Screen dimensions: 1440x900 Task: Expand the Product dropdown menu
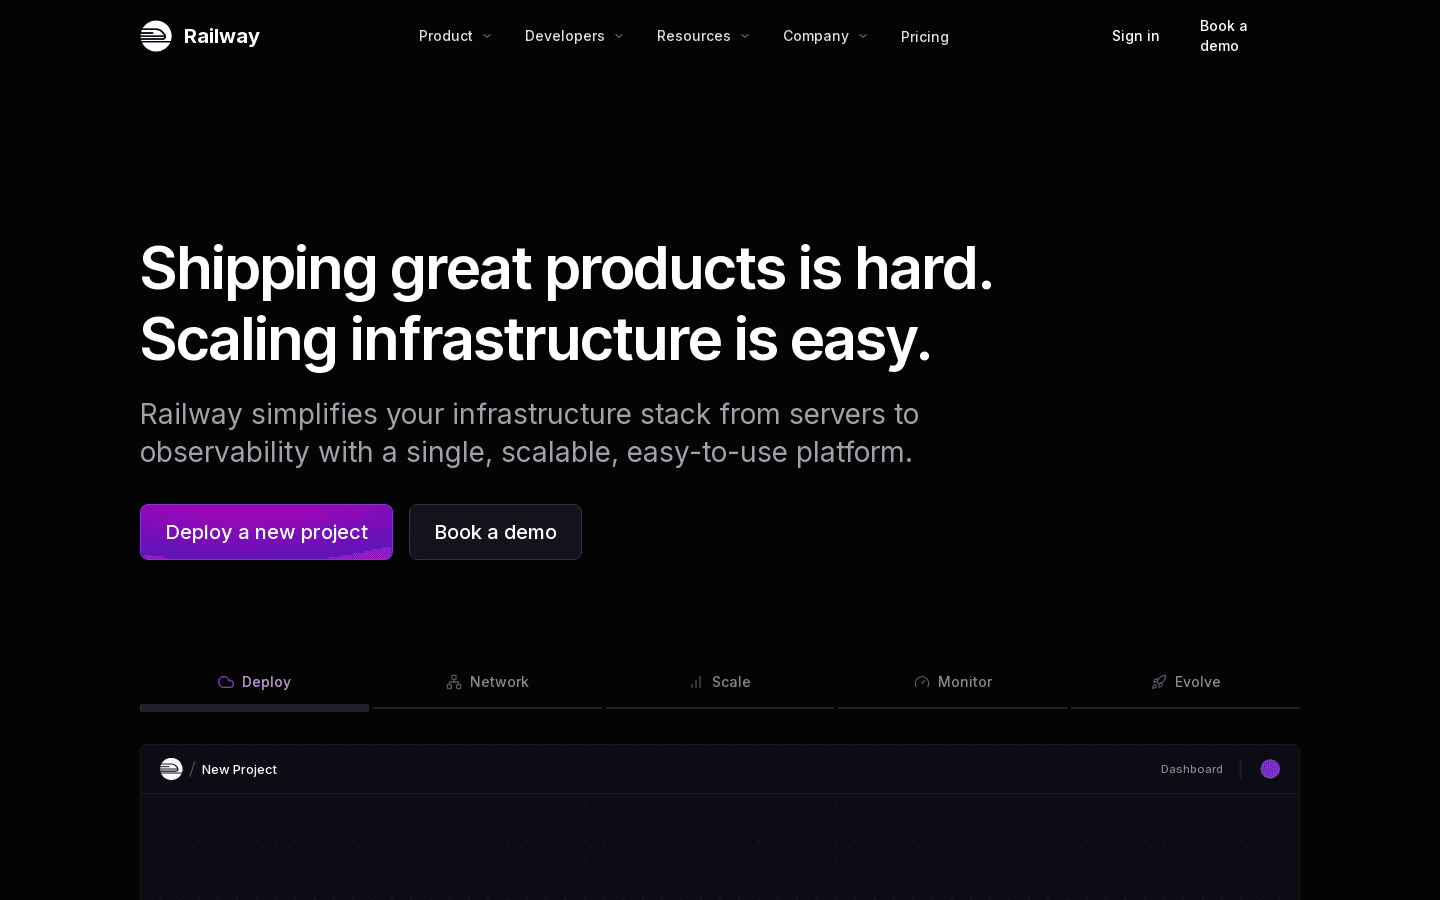click(x=455, y=36)
